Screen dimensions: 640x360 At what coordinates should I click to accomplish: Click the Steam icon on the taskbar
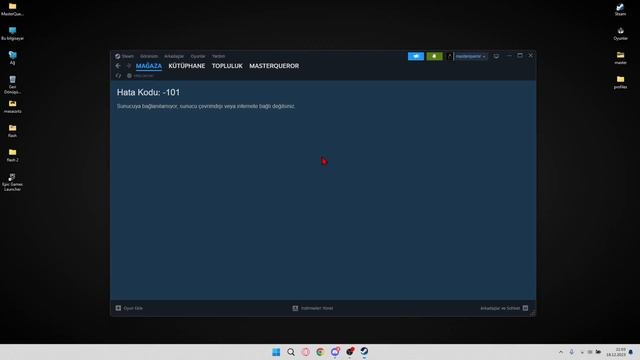[364, 351]
